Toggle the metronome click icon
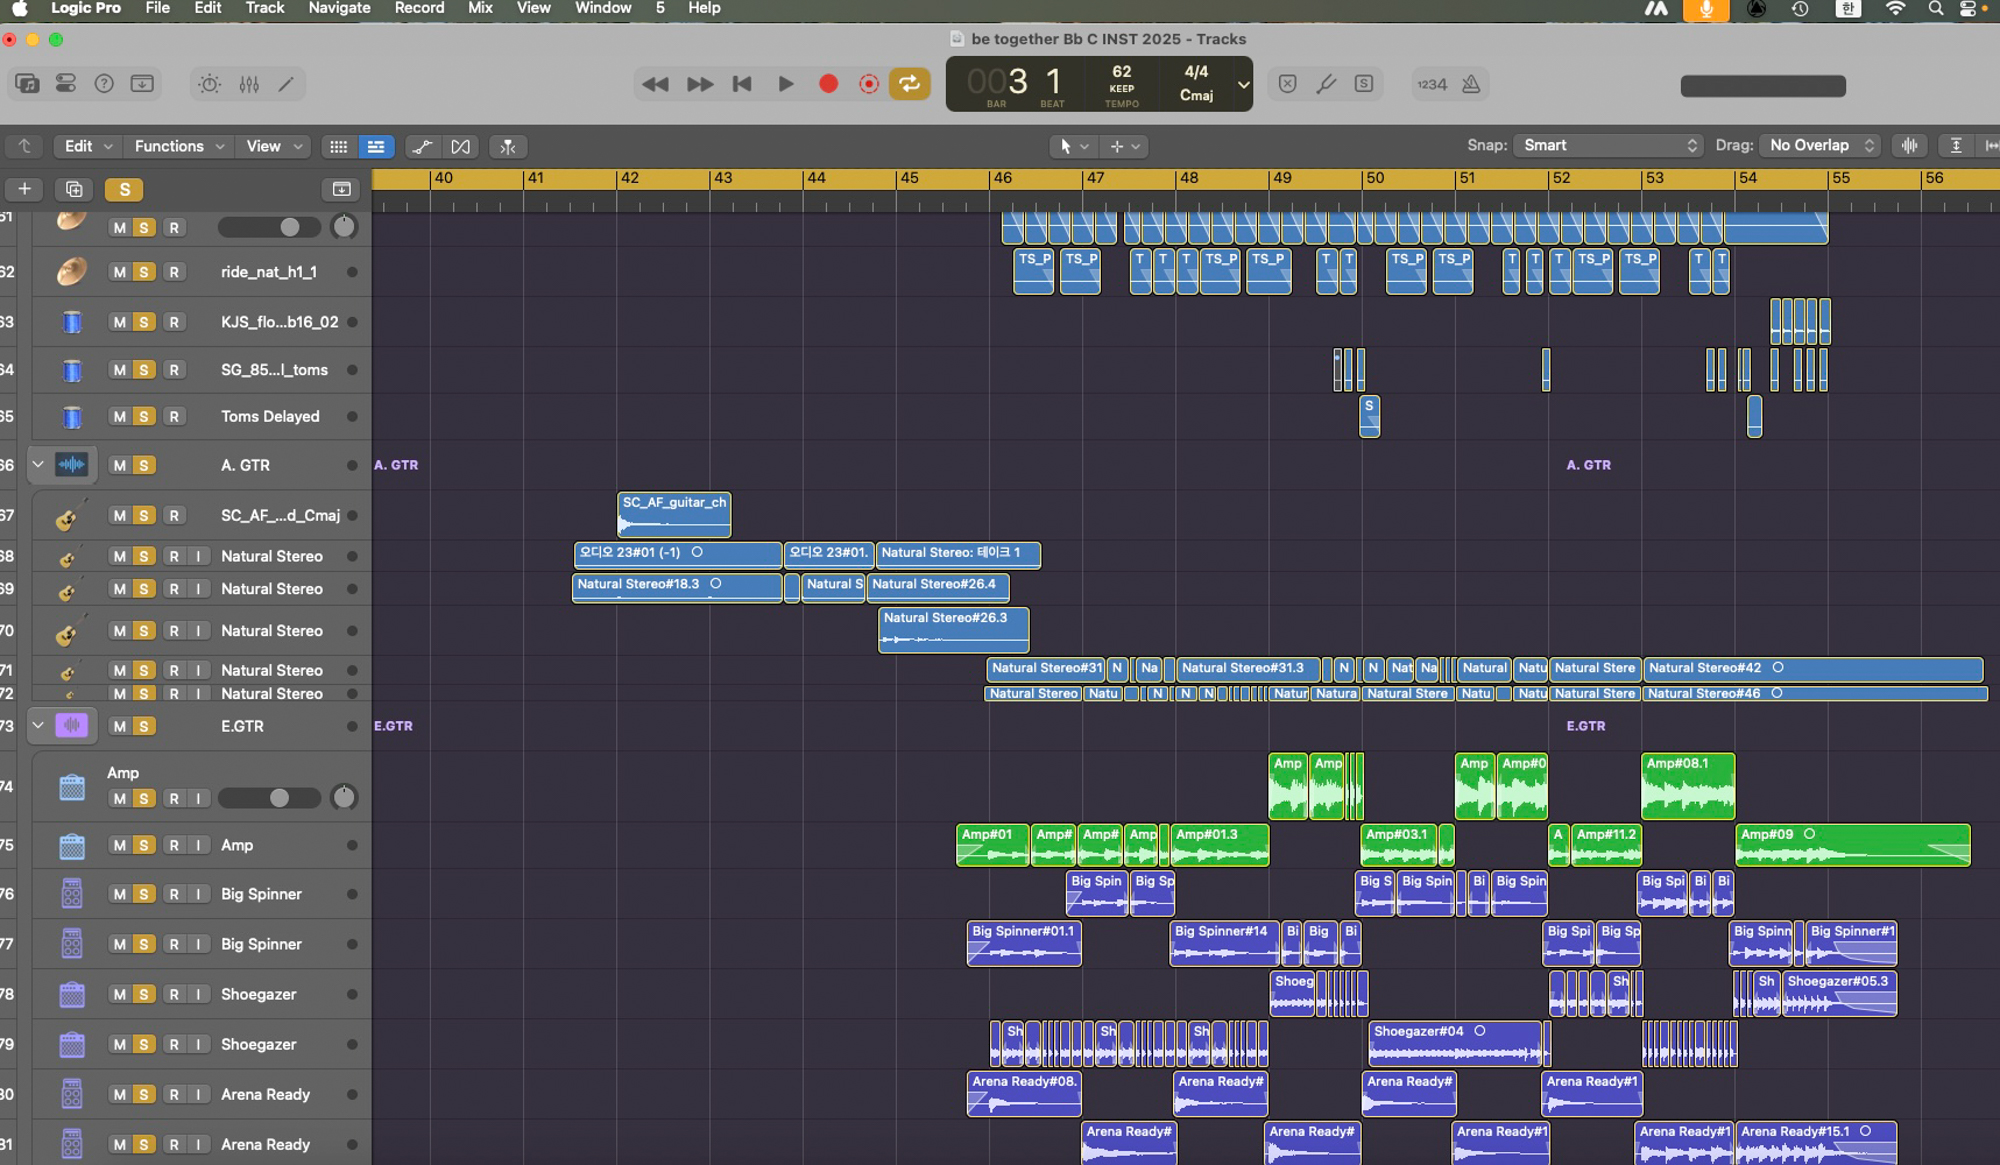Viewport: 2000px width, 1165px height. pos(1471,84)
